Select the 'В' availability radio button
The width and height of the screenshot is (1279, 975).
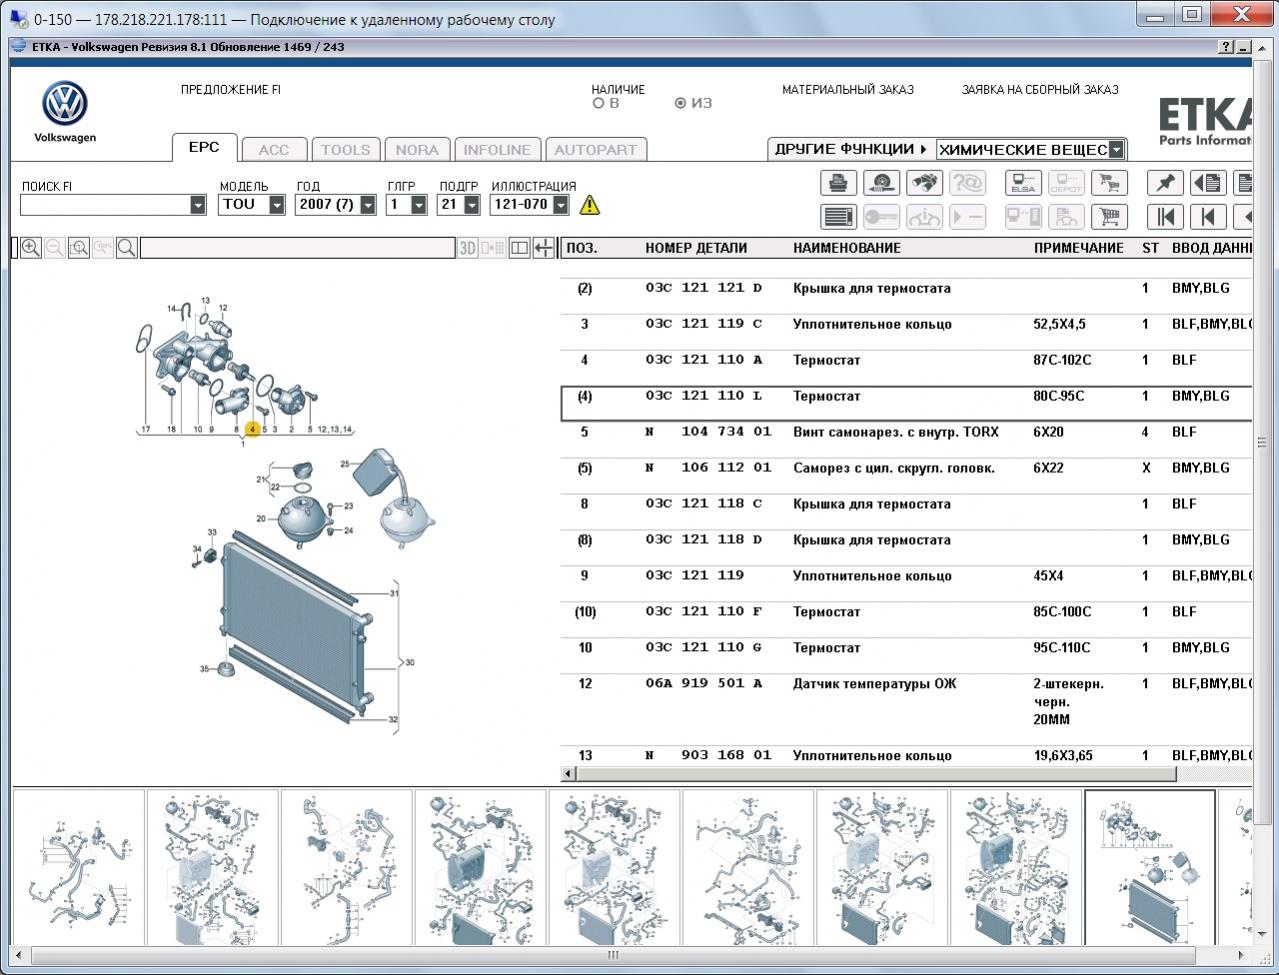point(598,103)
